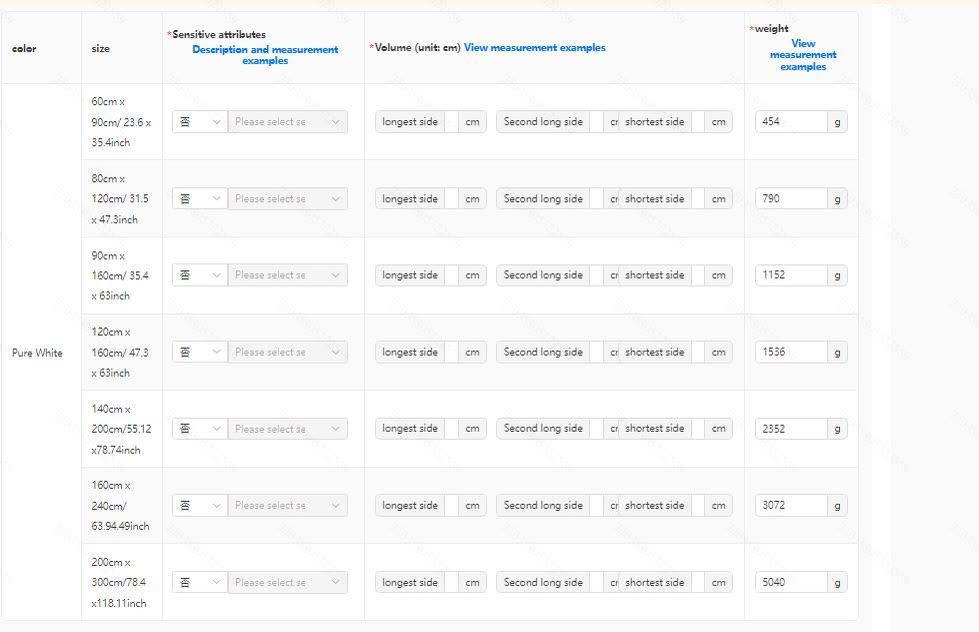979x632 pixels.
Task: Open 'Description and measurement examples' link
Action: (265, 55)
